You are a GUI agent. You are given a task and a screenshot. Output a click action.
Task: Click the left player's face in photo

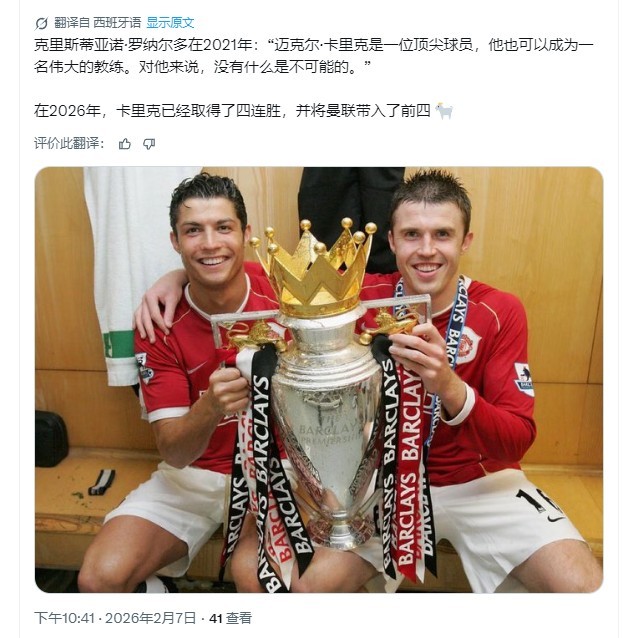coord(208,244)
